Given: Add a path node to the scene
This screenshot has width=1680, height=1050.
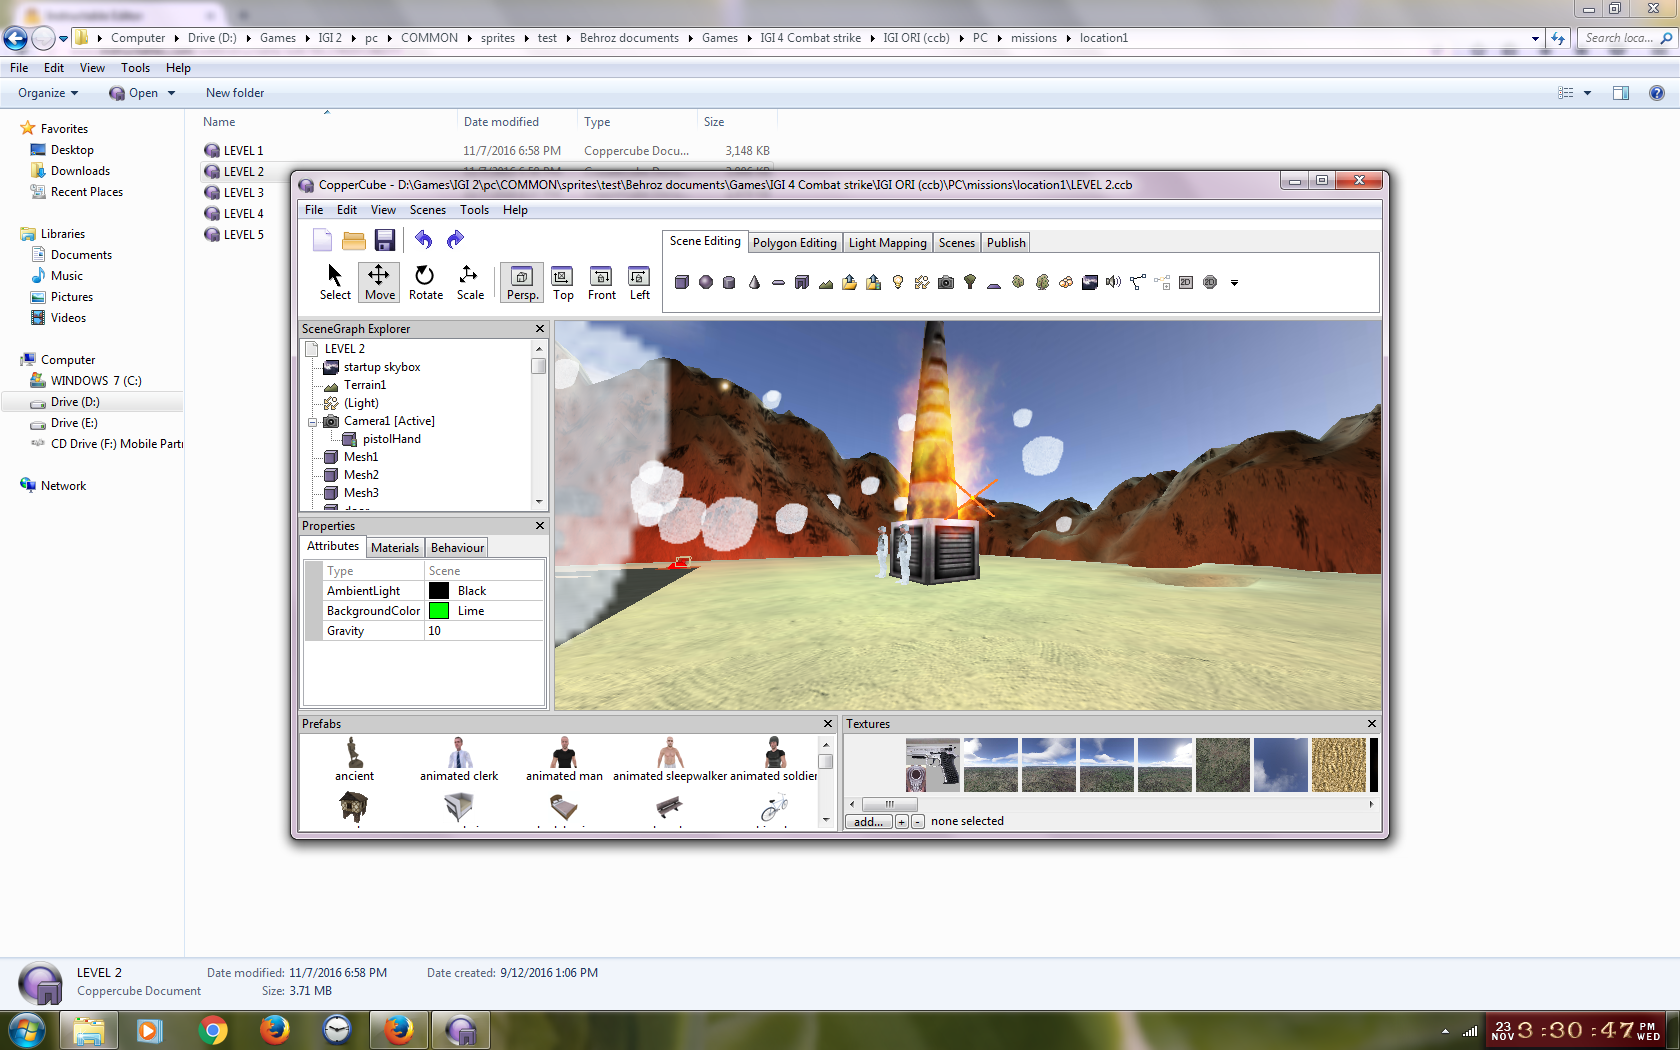Looking at the screenshot, I should coord(1138,283).
